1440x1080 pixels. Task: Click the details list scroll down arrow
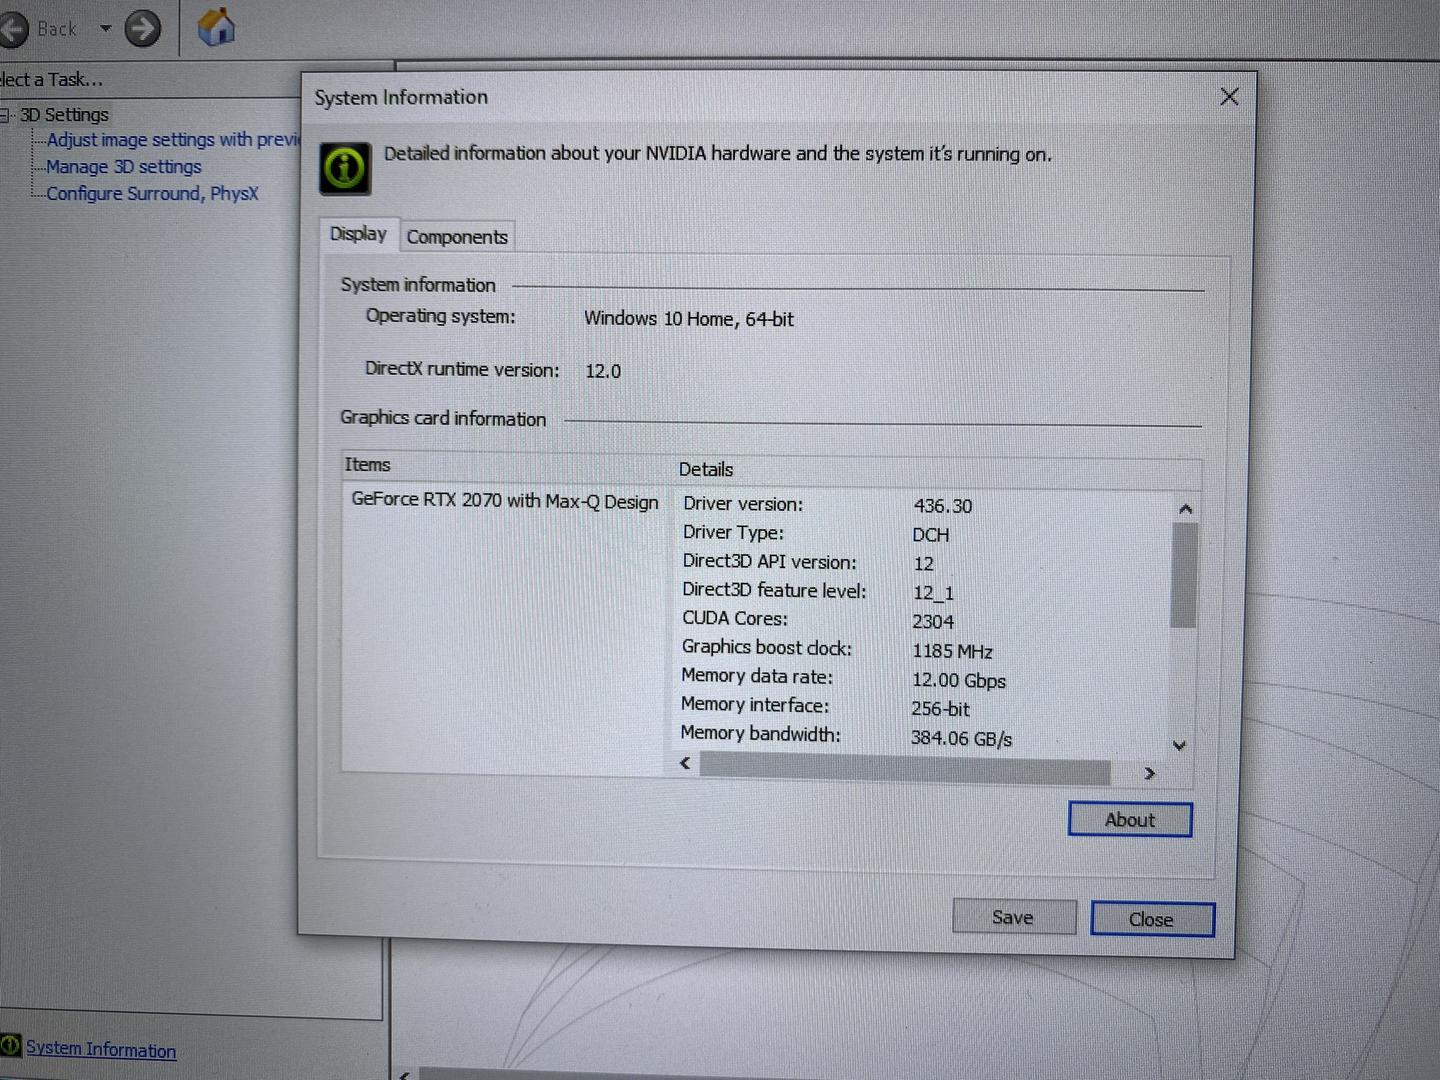click(x=1180, y=746)
